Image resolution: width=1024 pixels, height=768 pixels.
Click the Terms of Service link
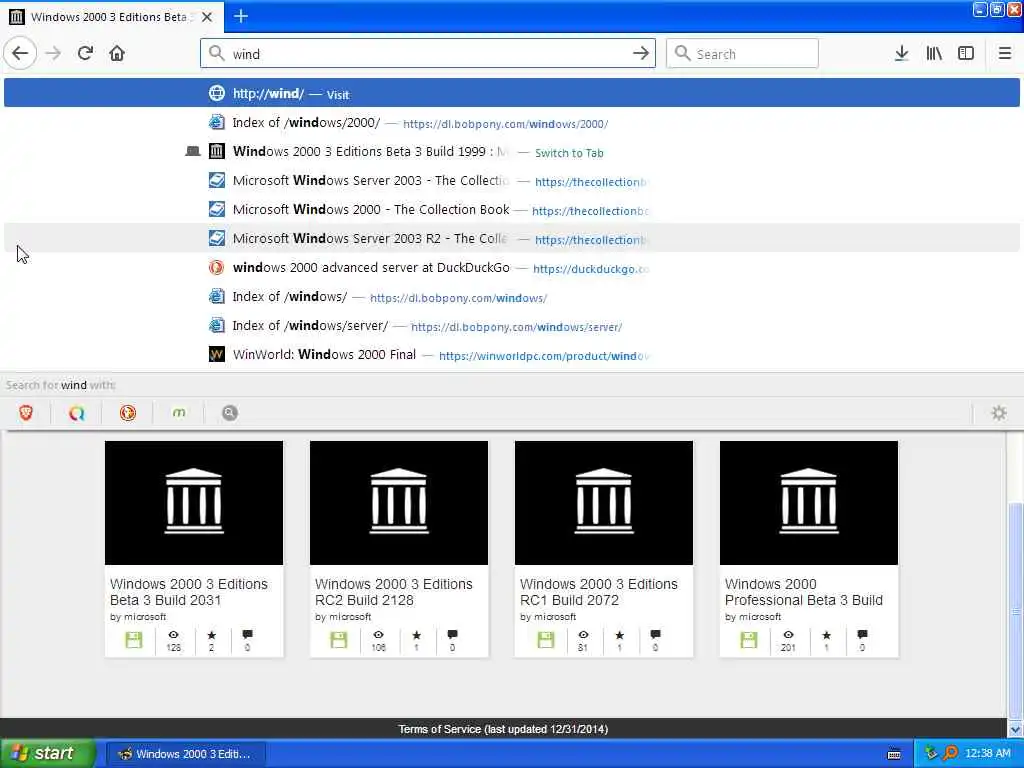pos(503,729)
